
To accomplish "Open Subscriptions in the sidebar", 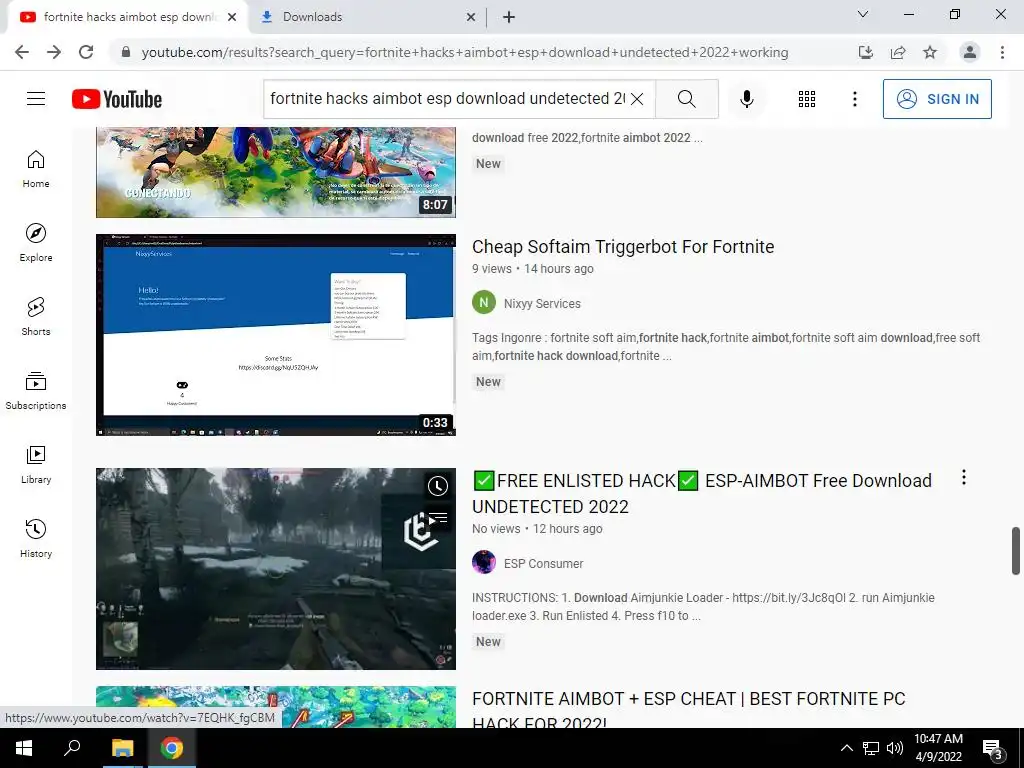I will 36,391.
